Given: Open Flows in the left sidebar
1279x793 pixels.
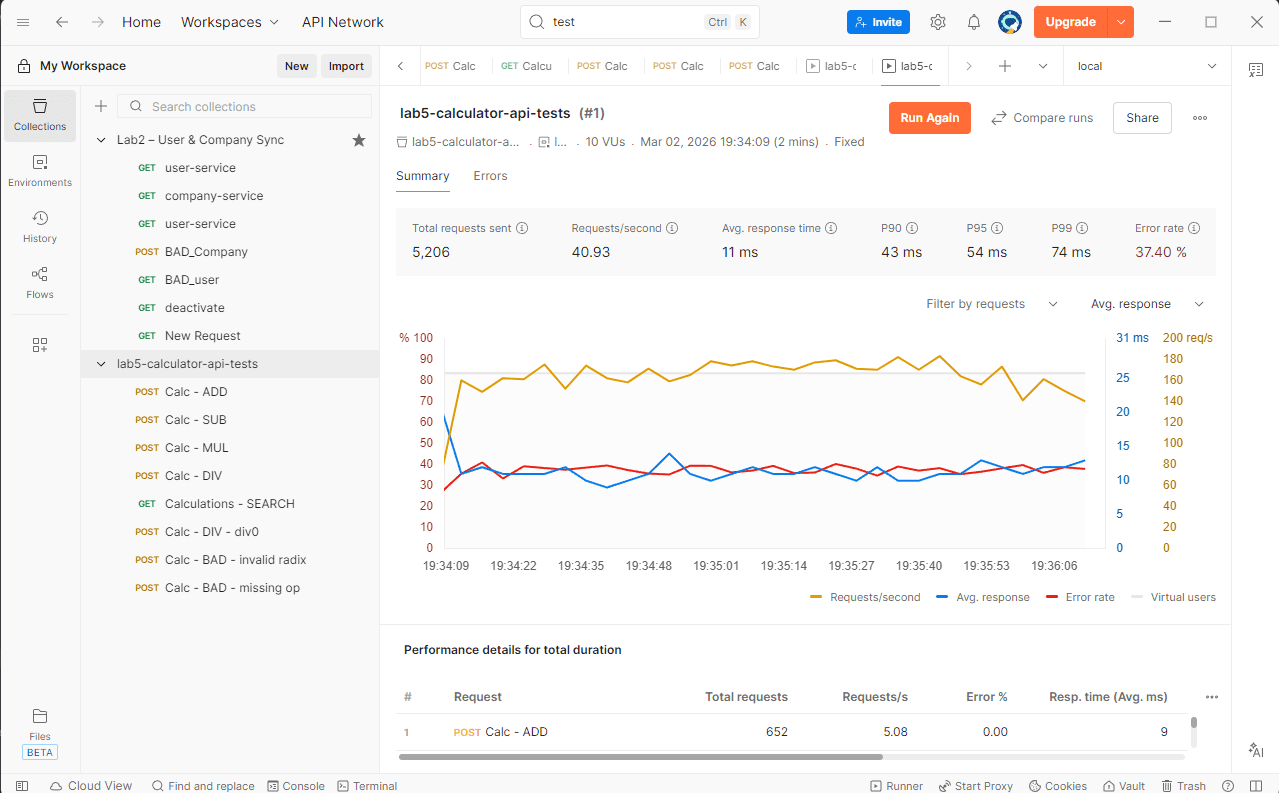Looking at the screenshot, I should pos(39,281).
